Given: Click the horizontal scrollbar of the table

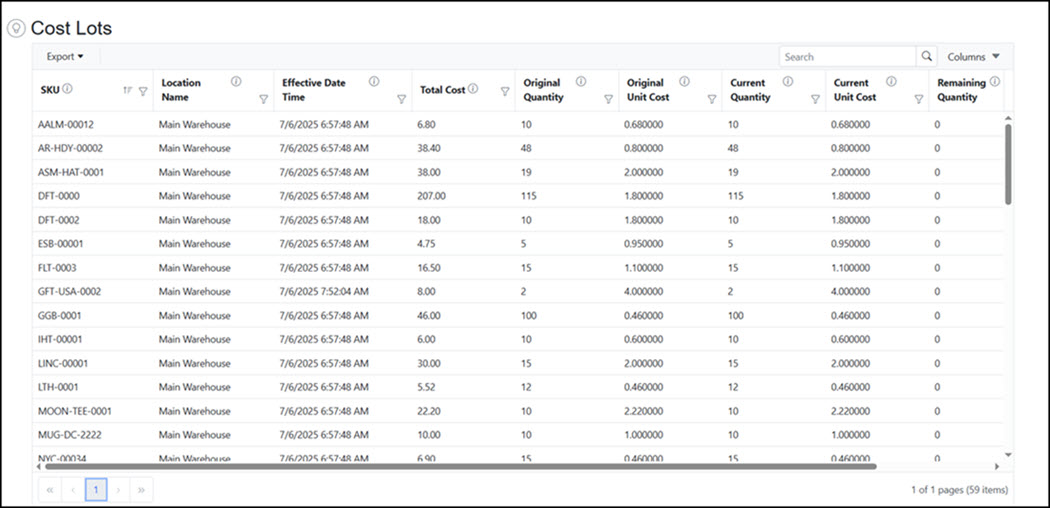Looking at the screenshot, I should pos(460,466).
